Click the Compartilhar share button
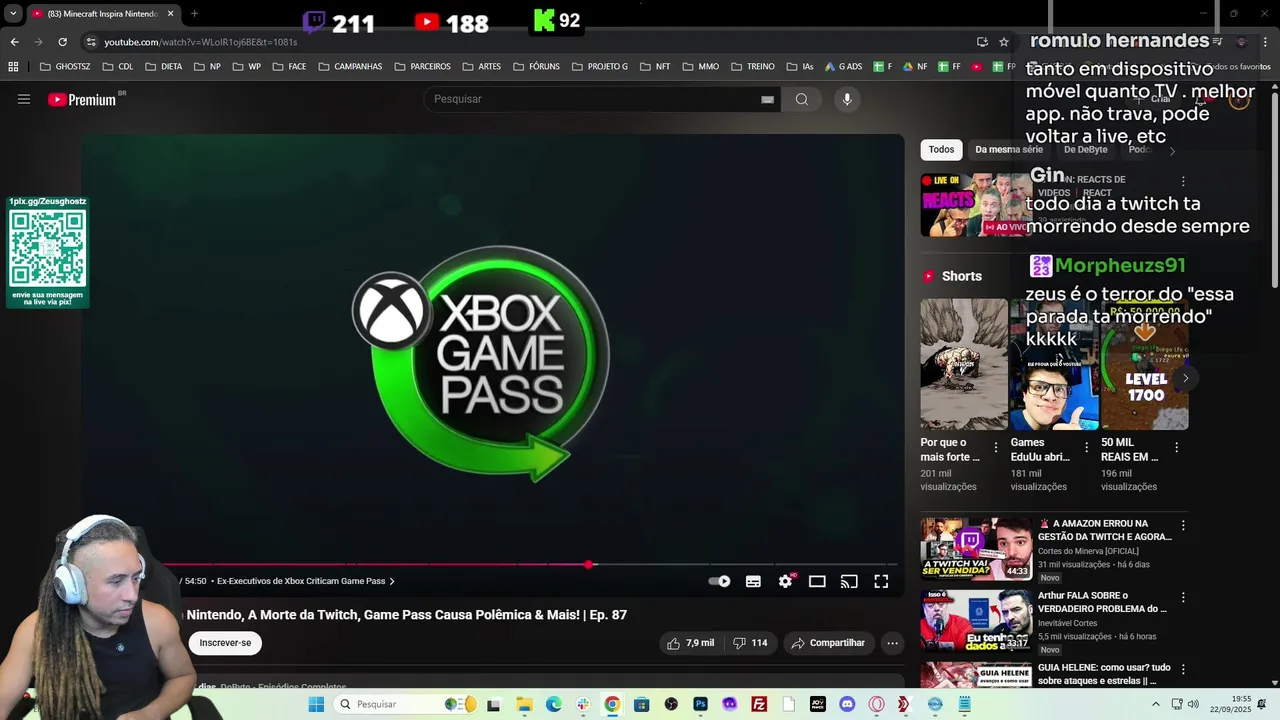The width and height of the screenshot is (1280, 720). point(828,643)
